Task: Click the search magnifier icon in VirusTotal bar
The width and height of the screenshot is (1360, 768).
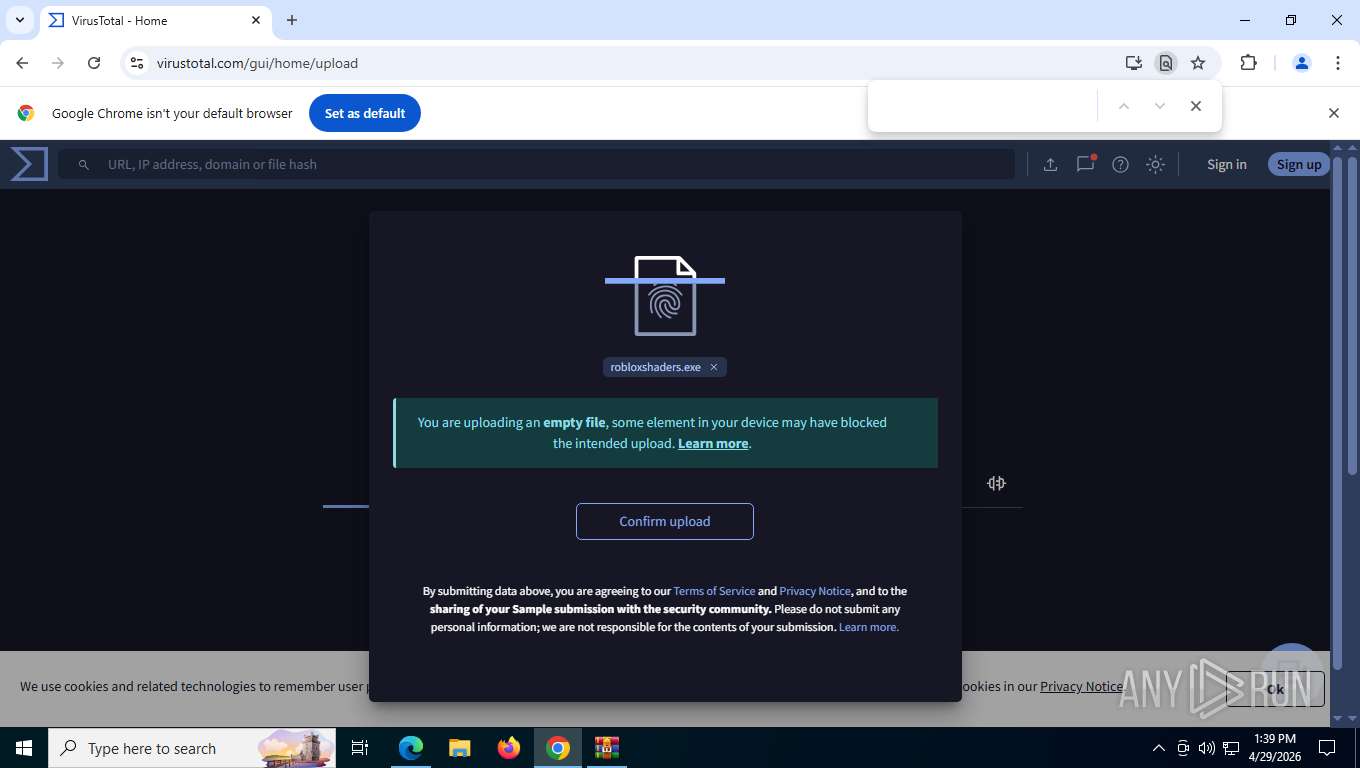Action: click(84, 165)
